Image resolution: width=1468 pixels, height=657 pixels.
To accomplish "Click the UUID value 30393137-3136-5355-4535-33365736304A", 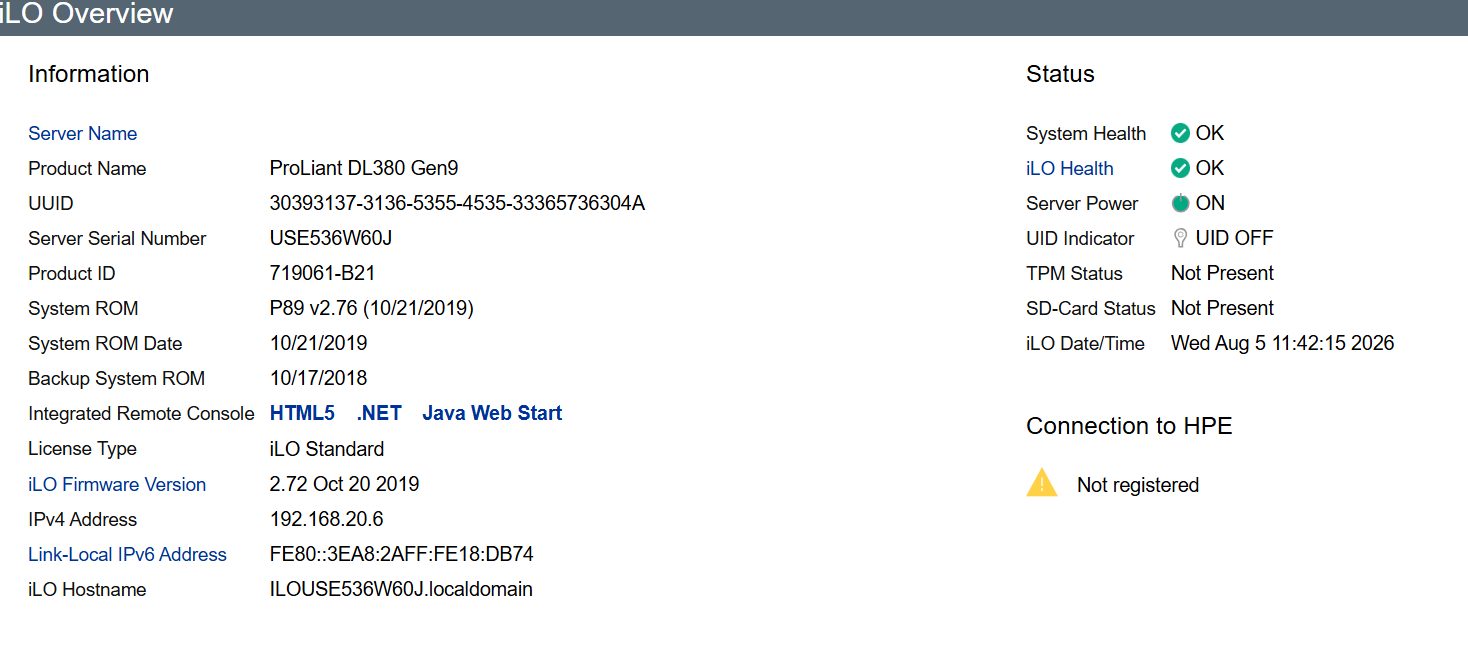I will click(457, 203).
